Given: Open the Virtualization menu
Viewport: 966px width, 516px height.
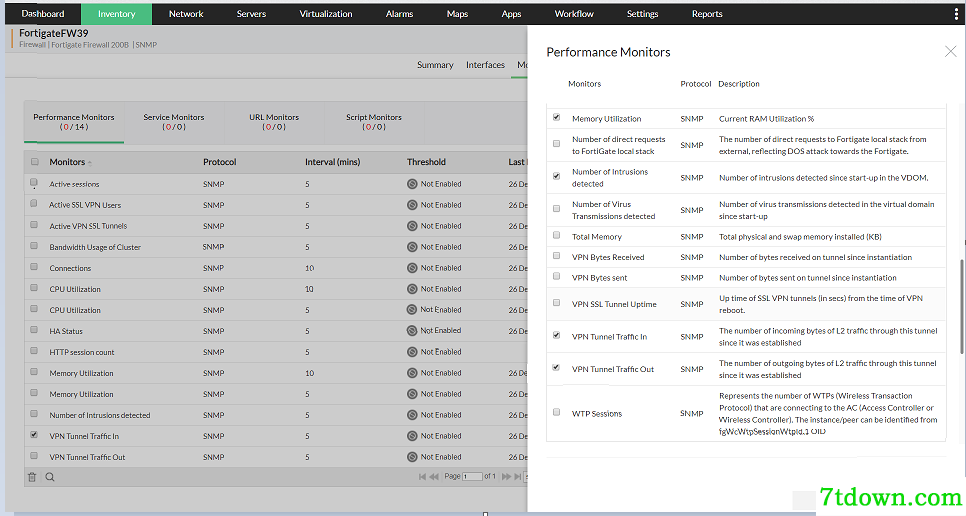Looking at the screenshot, I should [x=326, y=14].
